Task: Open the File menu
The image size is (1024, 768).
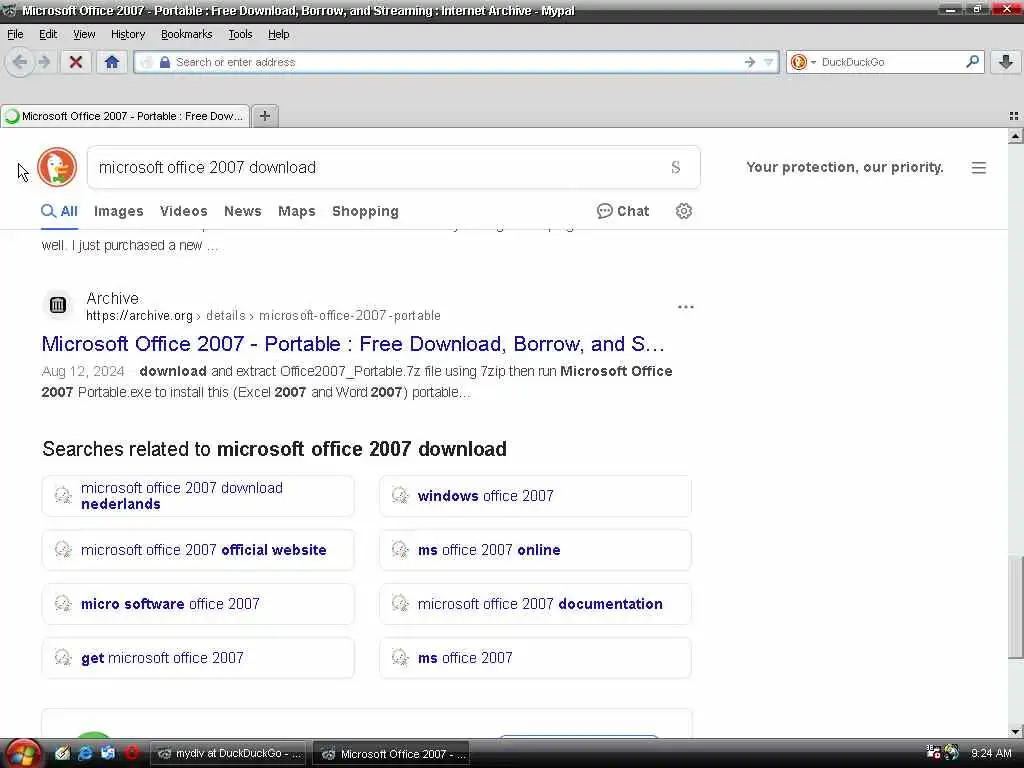Action: (x=15, y=34)
